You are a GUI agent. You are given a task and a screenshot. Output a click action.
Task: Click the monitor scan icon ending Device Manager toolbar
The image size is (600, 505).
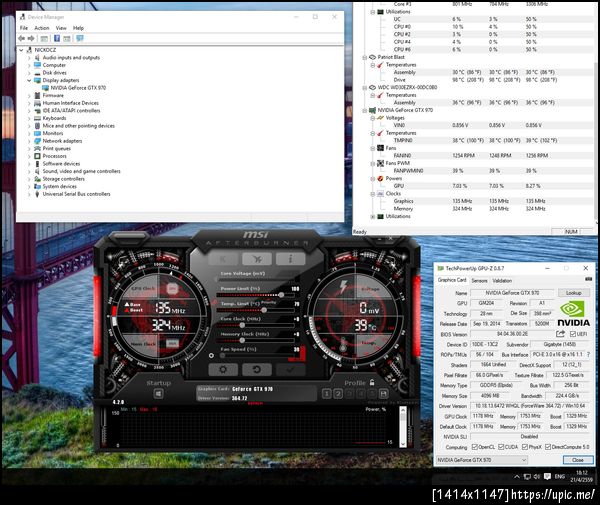[80, 38]
